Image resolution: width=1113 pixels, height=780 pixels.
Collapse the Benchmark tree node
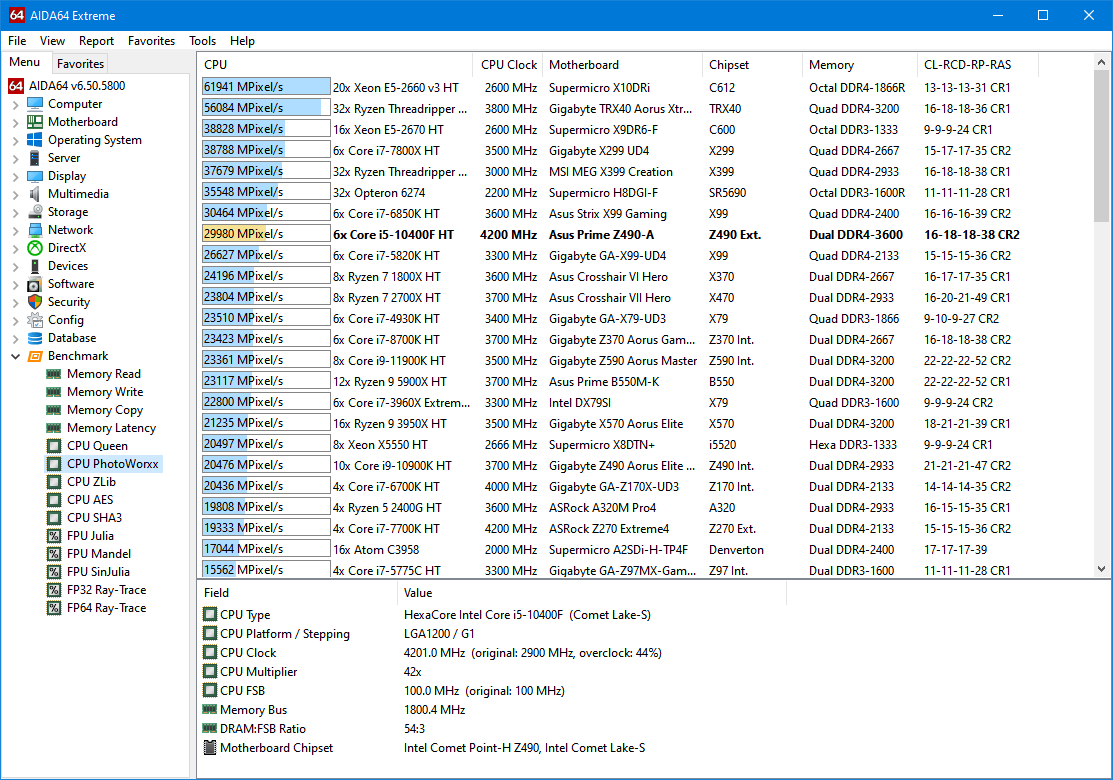click(x=15, y=356)
